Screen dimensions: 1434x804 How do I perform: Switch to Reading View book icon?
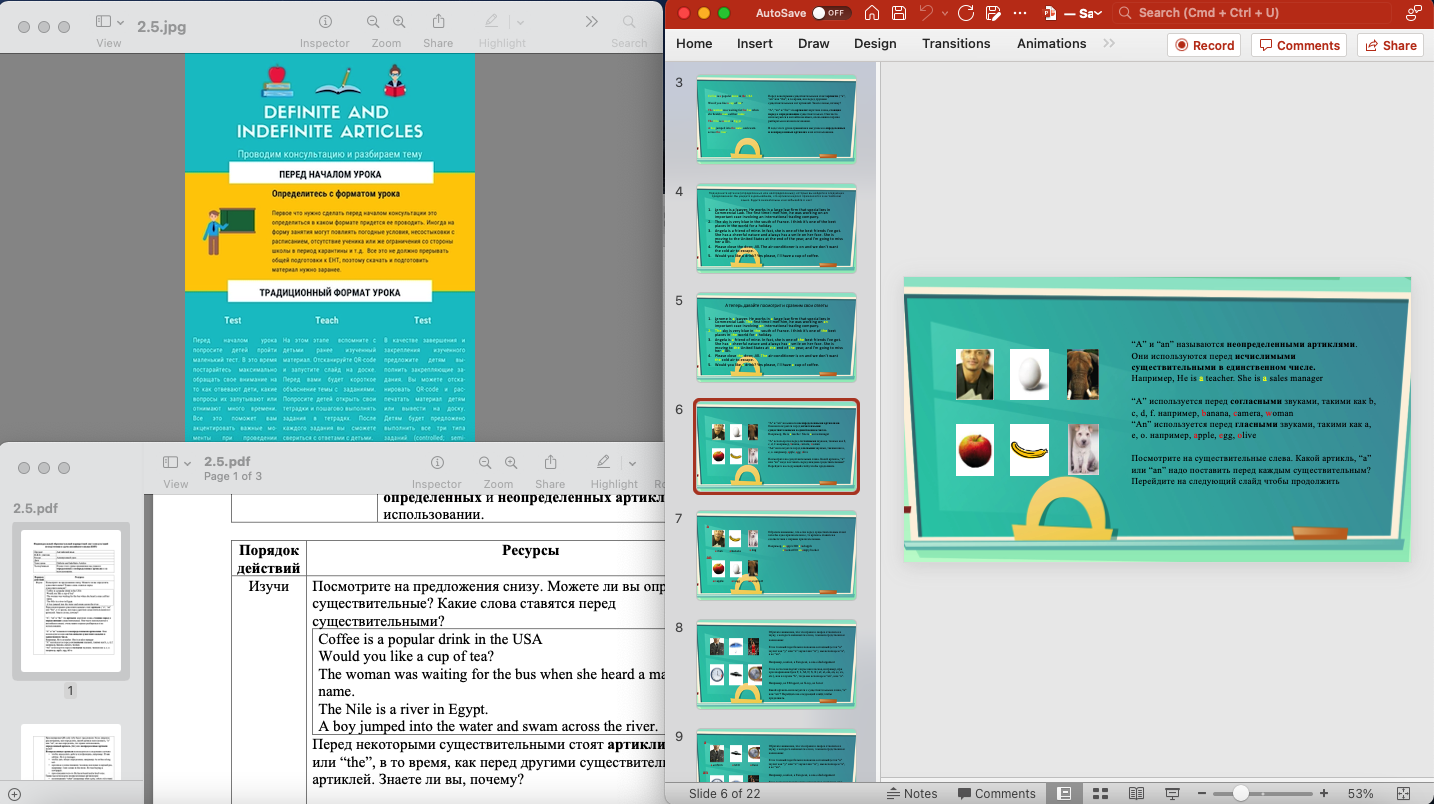point(1136,793)
